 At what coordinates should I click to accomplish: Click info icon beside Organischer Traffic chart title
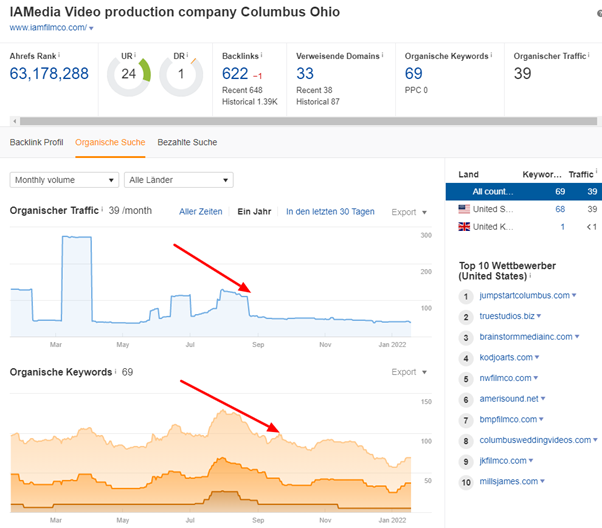point(102,210)
